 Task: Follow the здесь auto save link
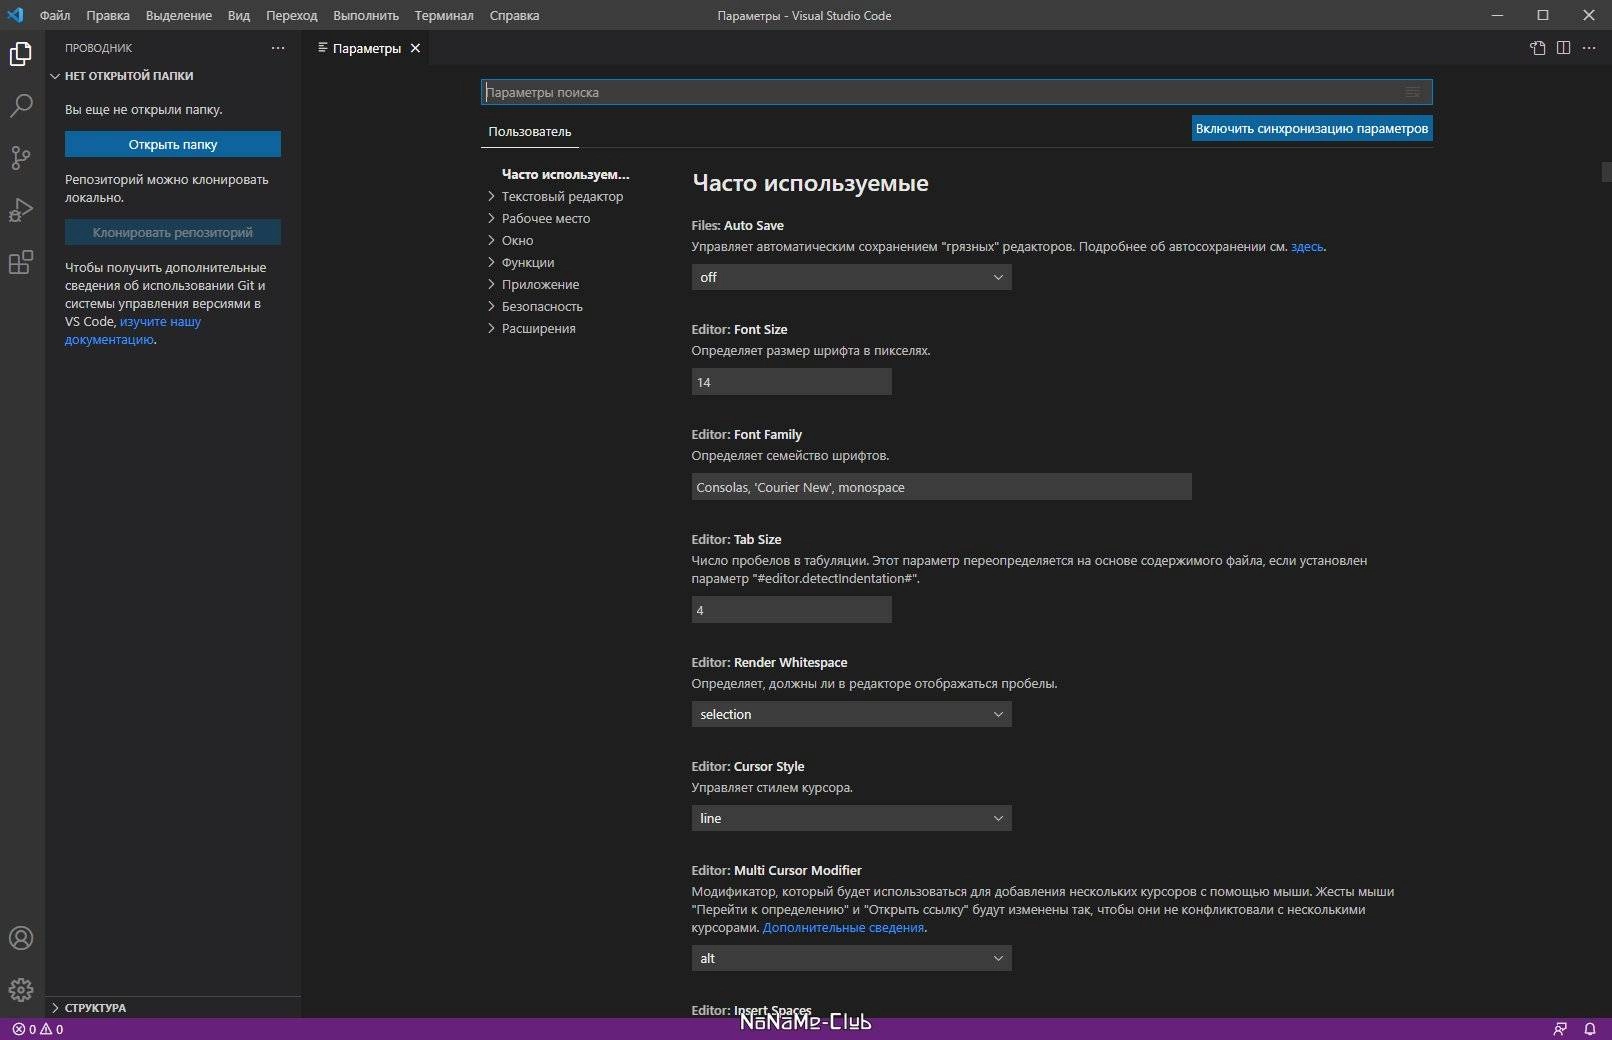point(1307,246)
